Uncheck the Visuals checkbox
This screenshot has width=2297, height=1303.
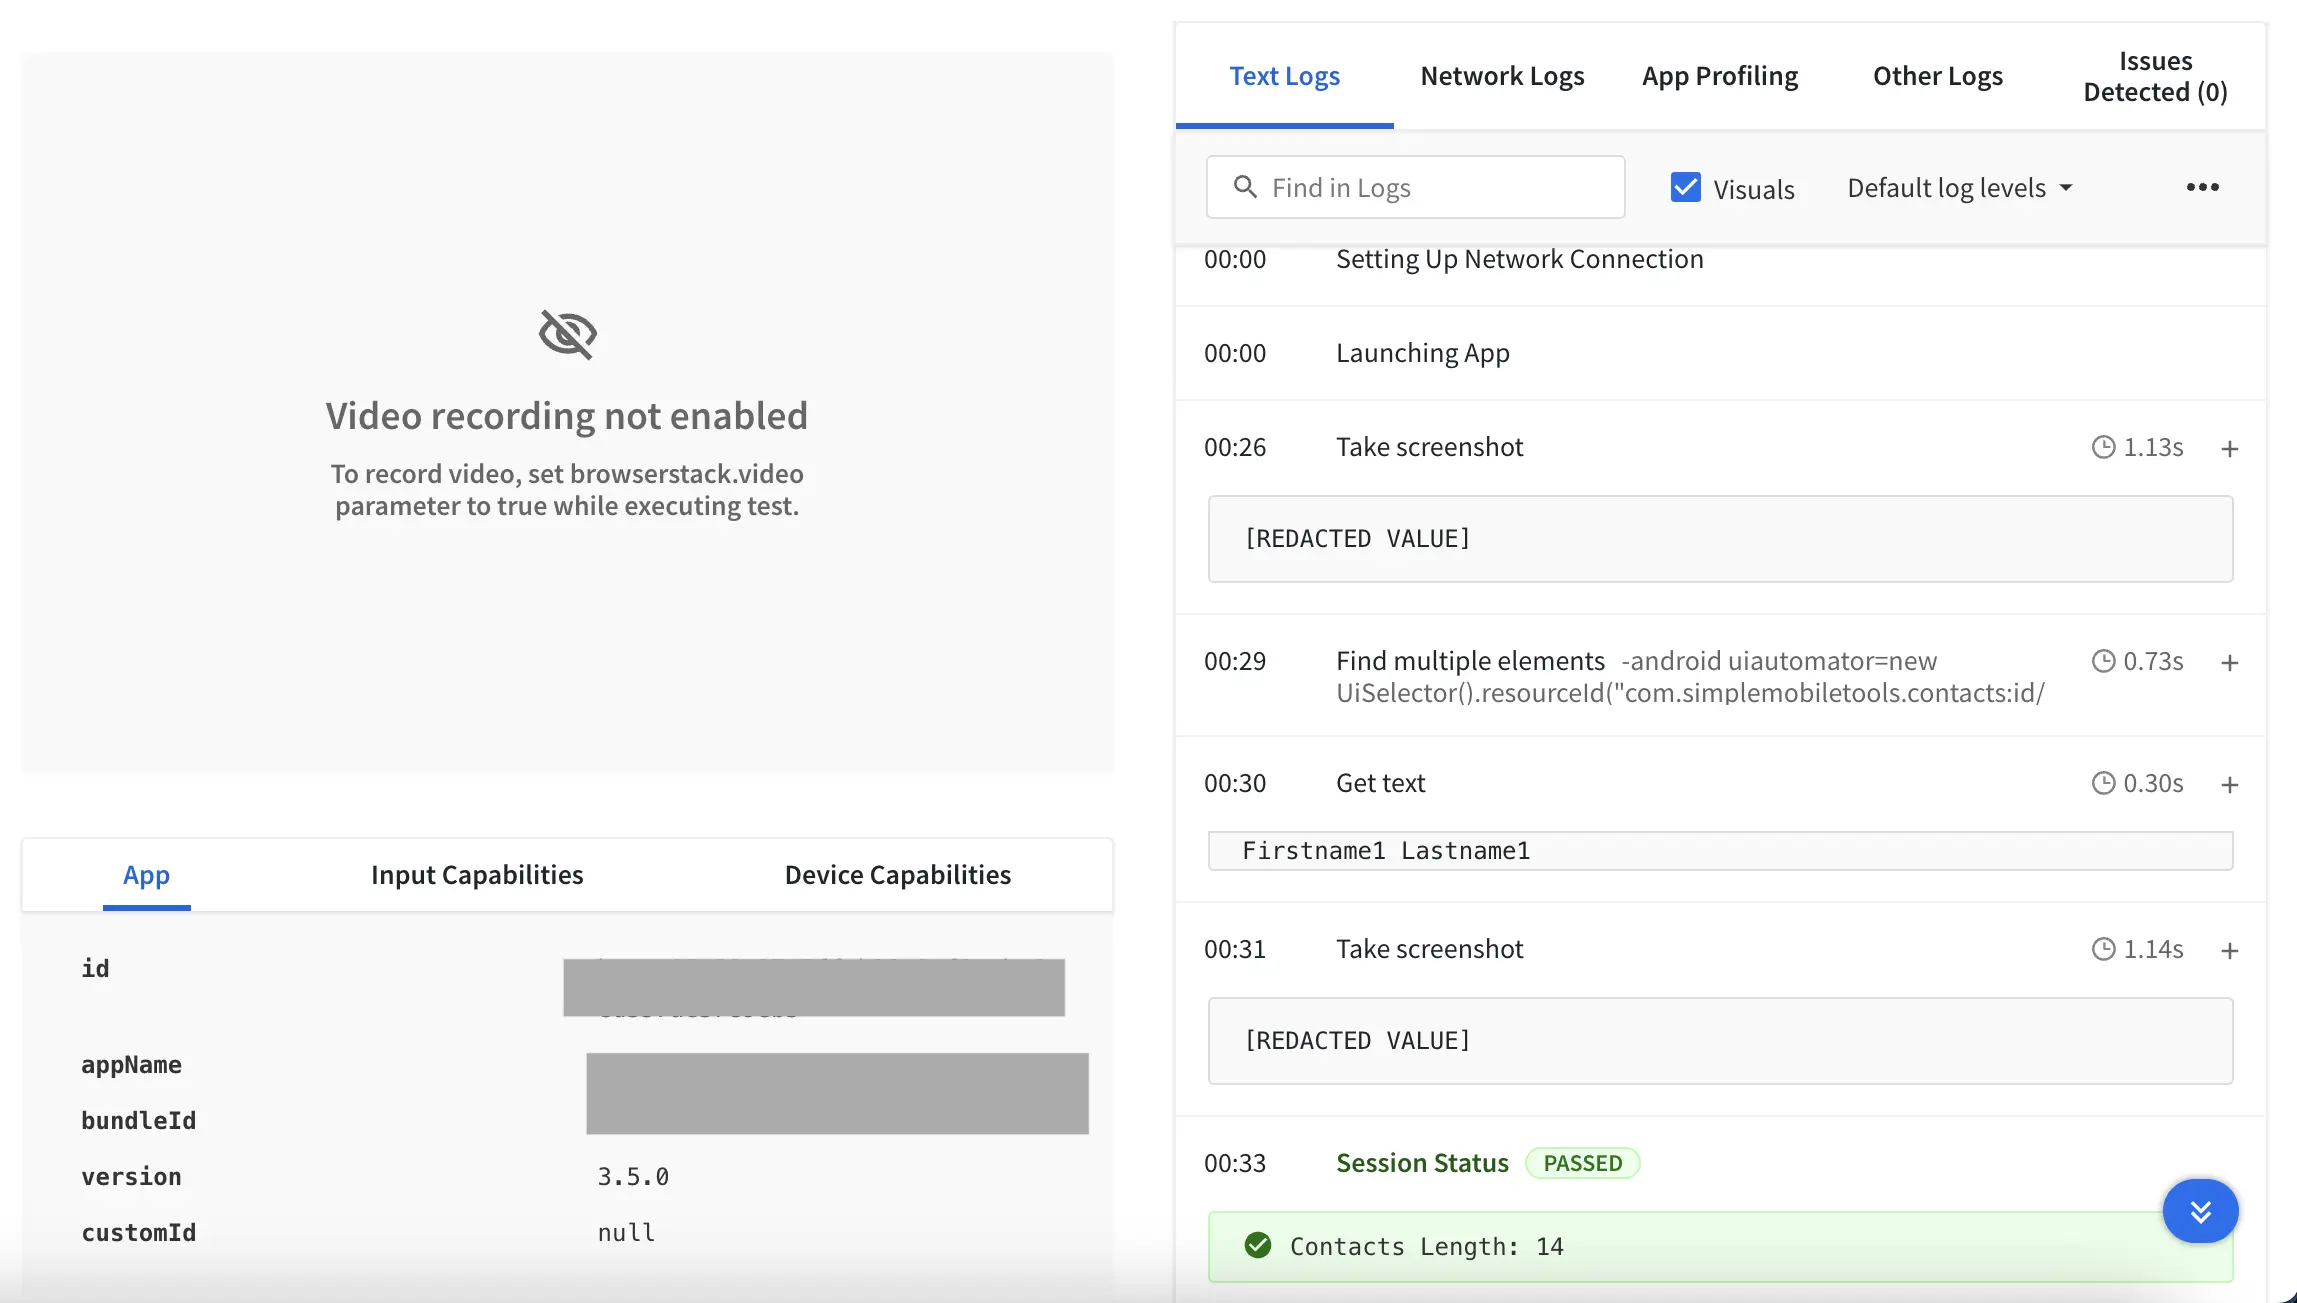pyautogui.click(x=1686, y=187)
